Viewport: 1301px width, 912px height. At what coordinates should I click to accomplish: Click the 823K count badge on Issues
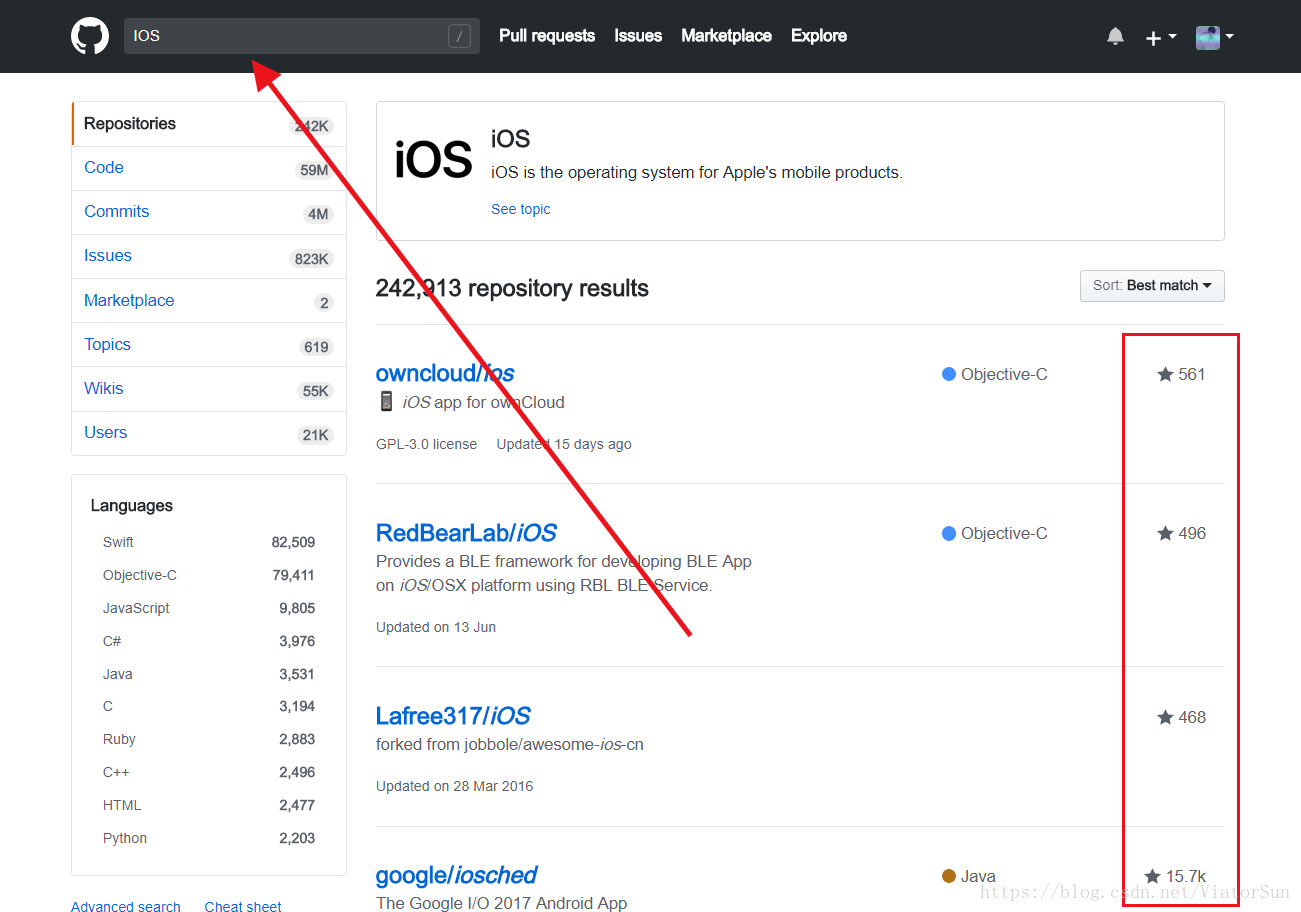point(311,258)
